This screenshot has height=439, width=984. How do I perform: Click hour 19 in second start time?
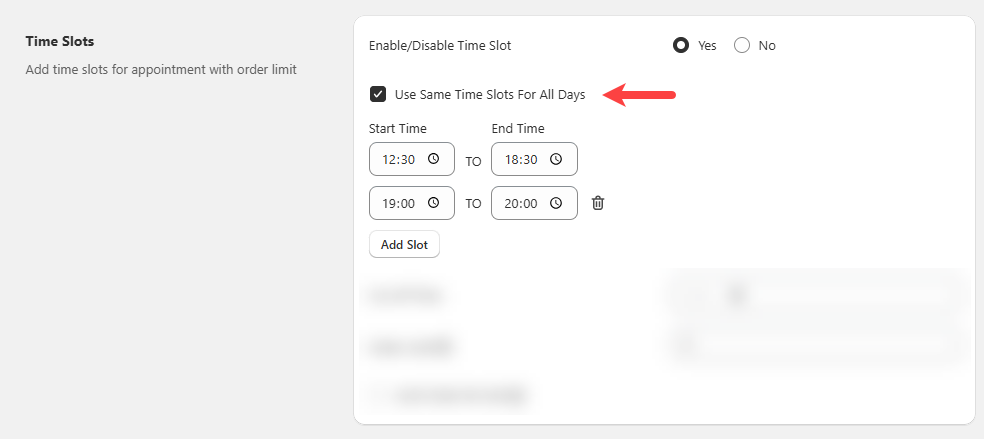[x=389, y=203]
